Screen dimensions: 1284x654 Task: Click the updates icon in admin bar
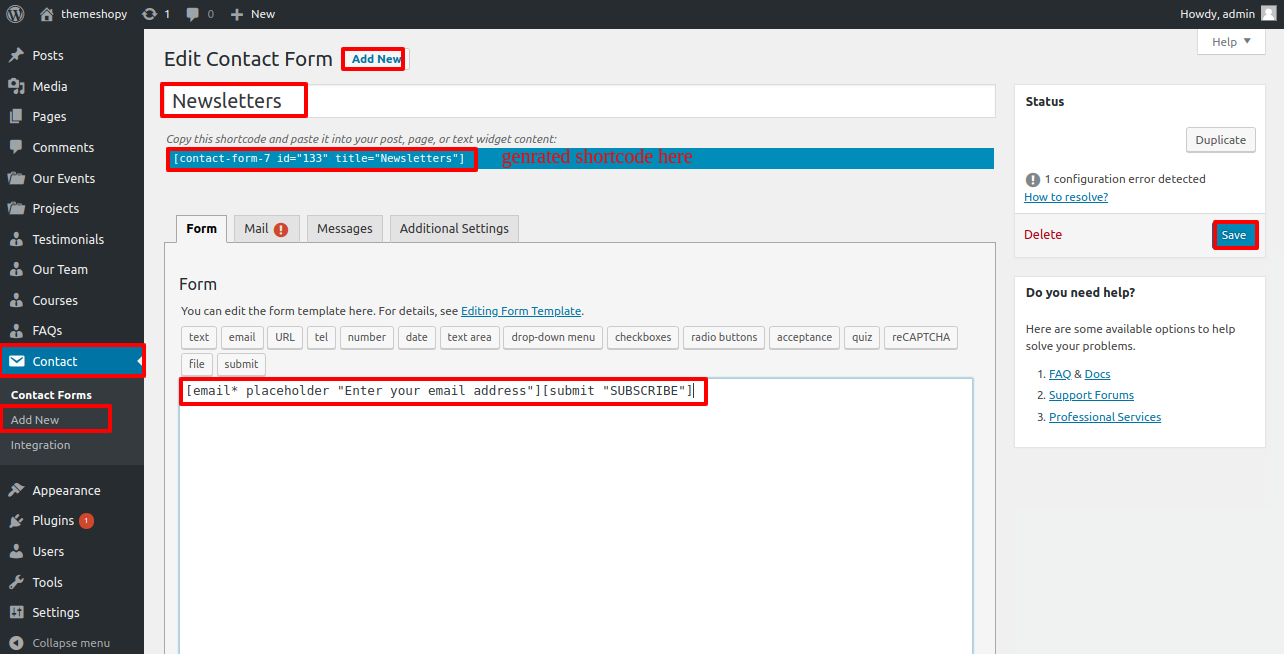coord(150,14)
